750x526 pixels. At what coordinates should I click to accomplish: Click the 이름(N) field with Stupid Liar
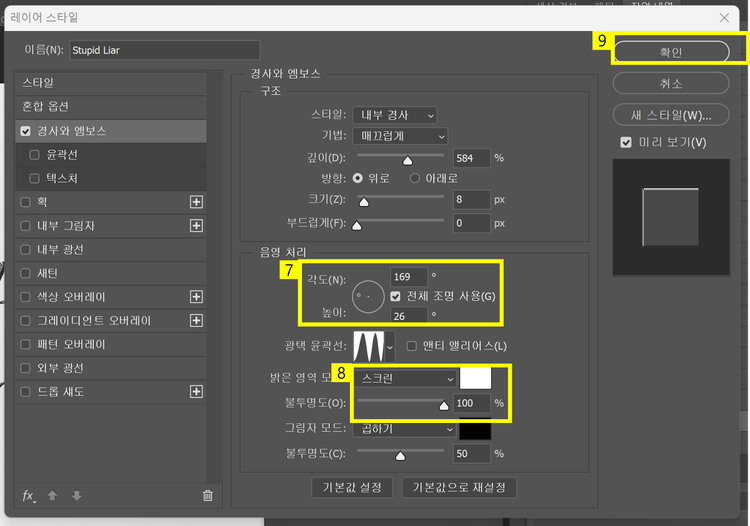165,50
